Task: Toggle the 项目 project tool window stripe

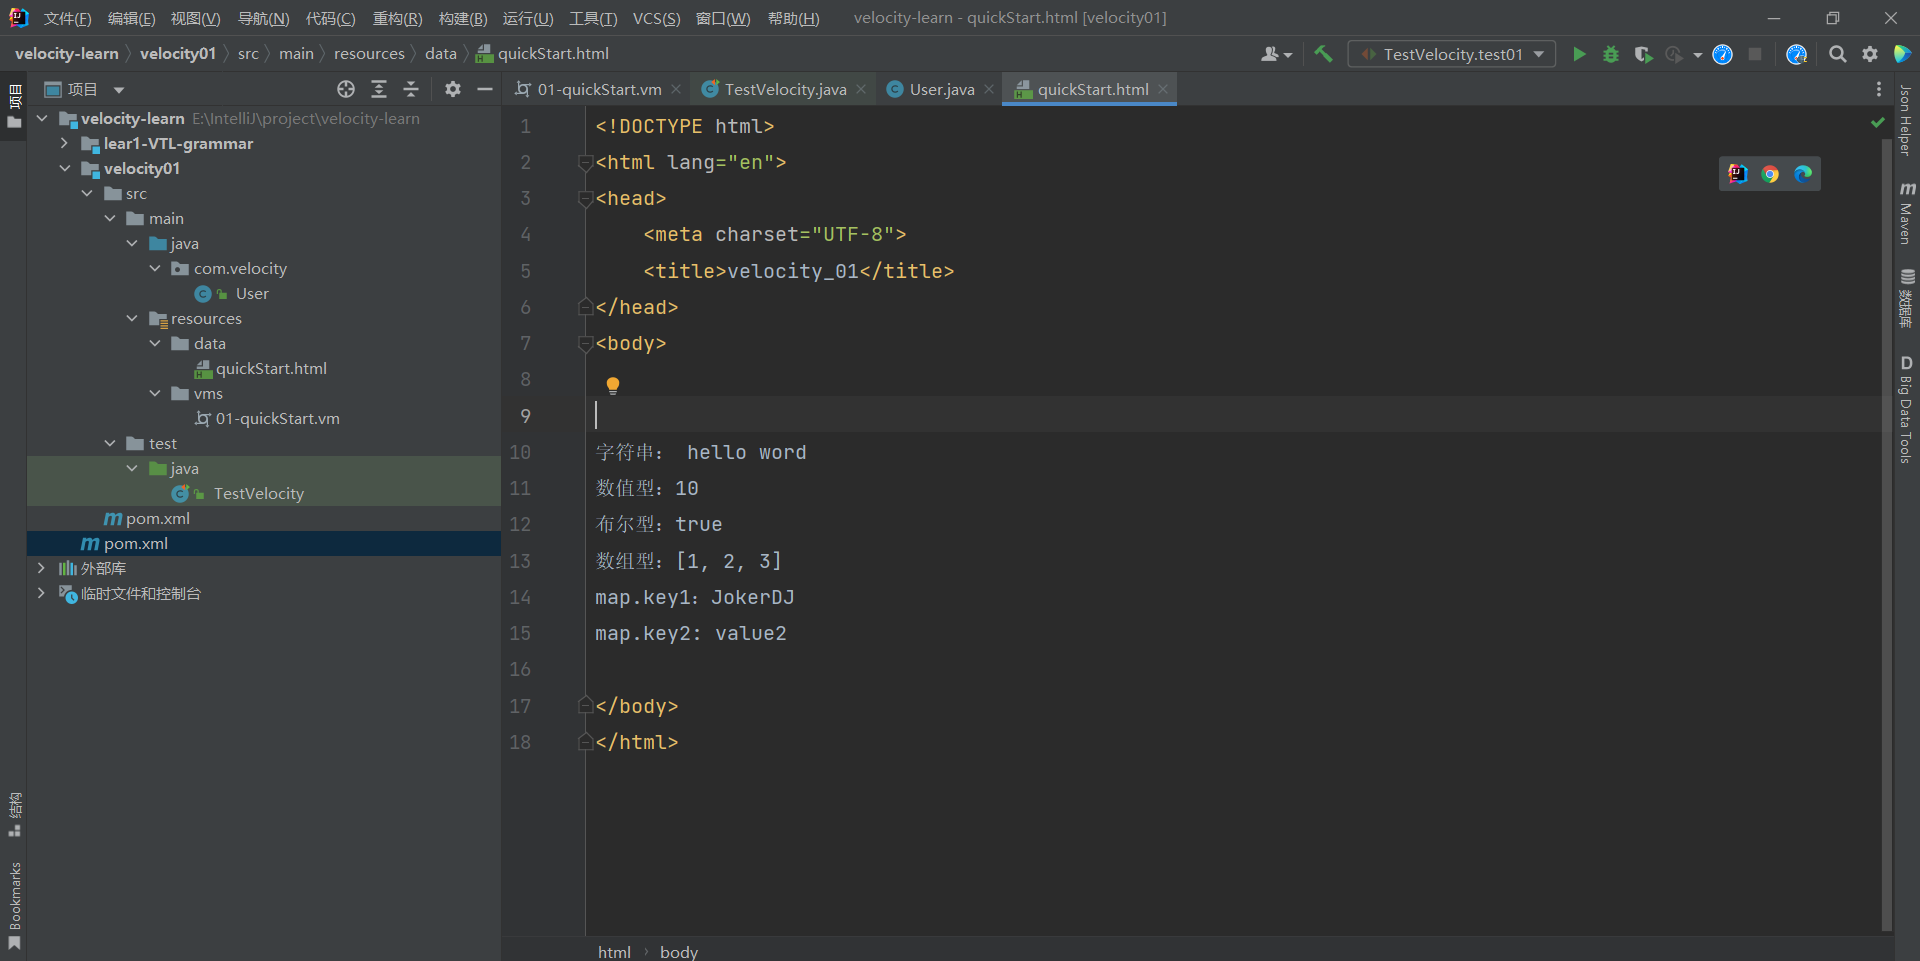Action: point(14,106)
